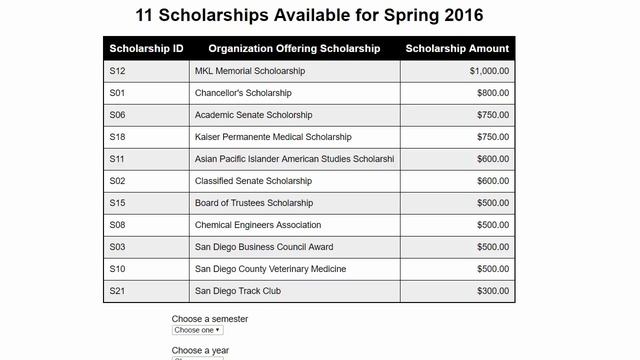Click the Scholarship Amount column header
The height and width of the screenshot is (360, 640).
457,49
